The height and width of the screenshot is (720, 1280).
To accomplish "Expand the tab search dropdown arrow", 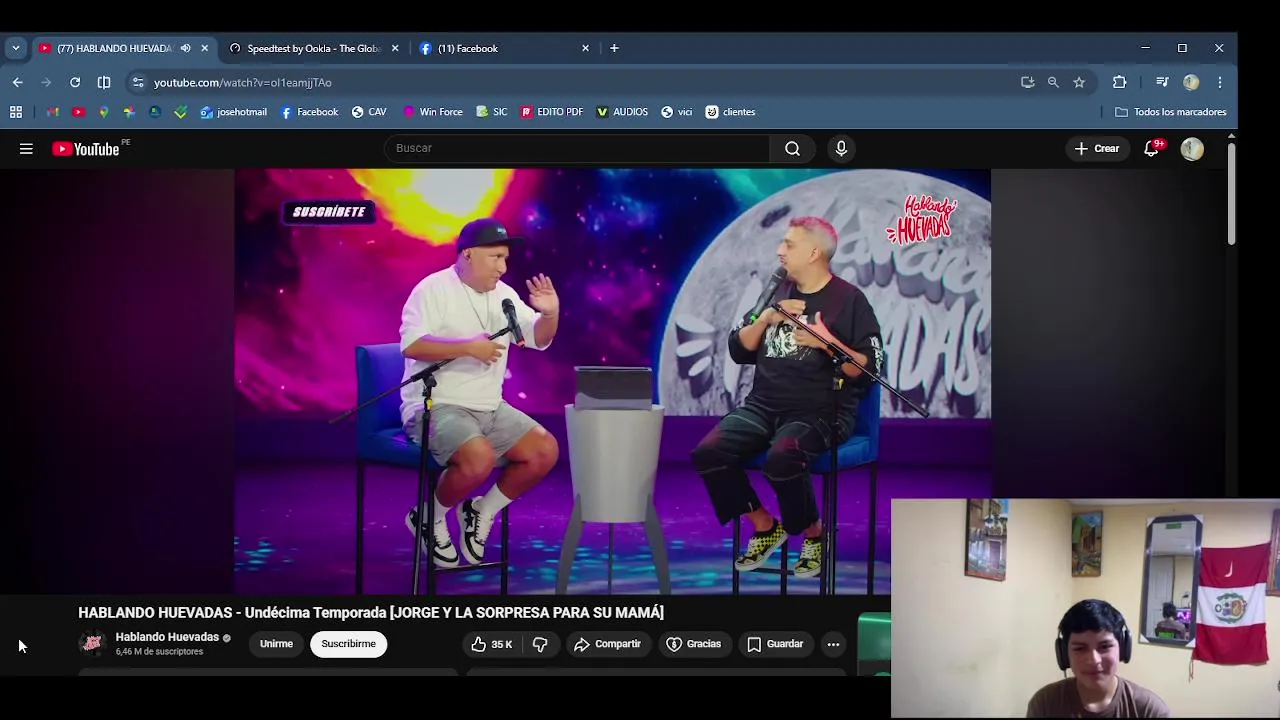I will (x=15, y=48).
